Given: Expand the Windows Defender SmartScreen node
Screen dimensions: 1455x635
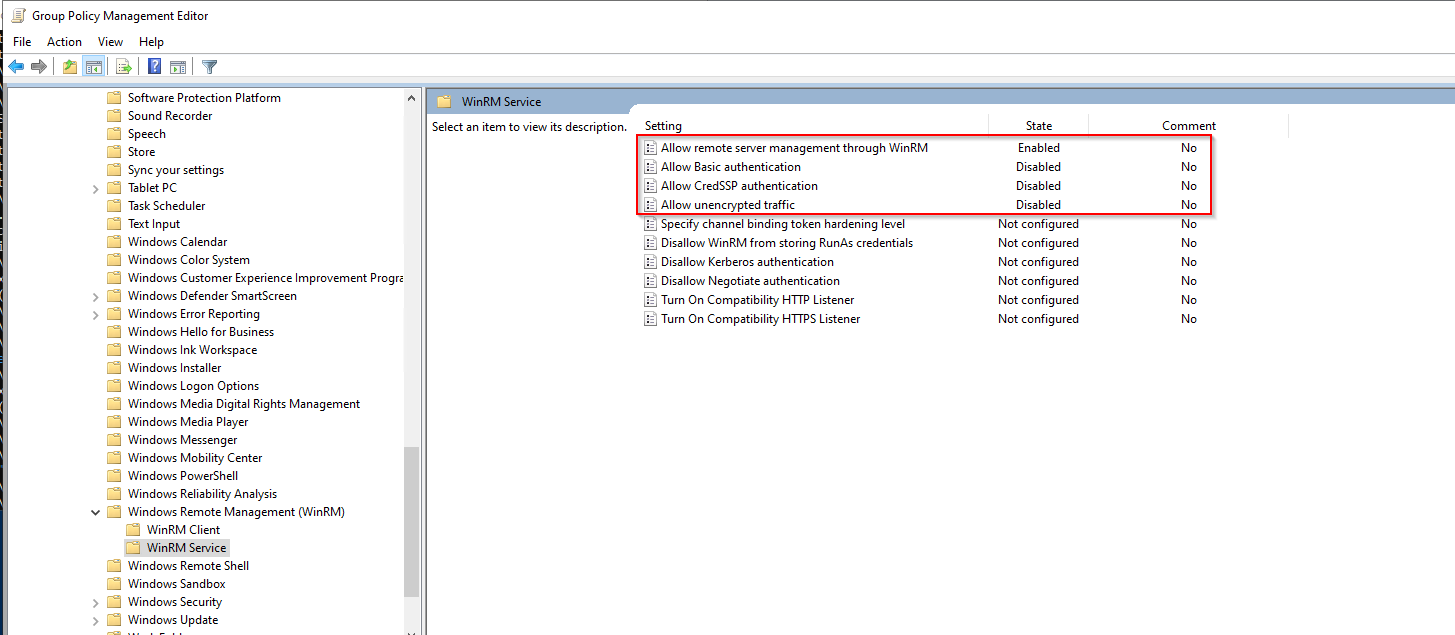Looking at the screenshot, I should click(96, 296).
